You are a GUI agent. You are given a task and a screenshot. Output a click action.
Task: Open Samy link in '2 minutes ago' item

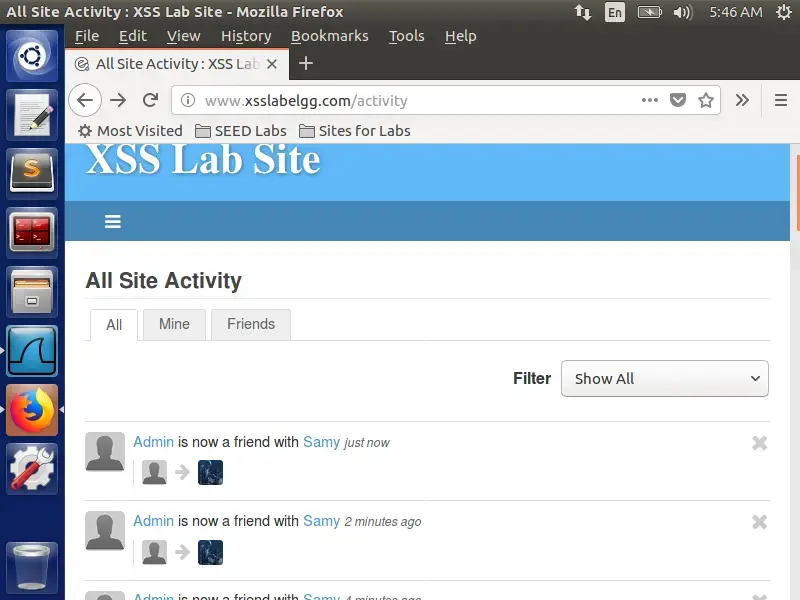(x=321, y=521)
